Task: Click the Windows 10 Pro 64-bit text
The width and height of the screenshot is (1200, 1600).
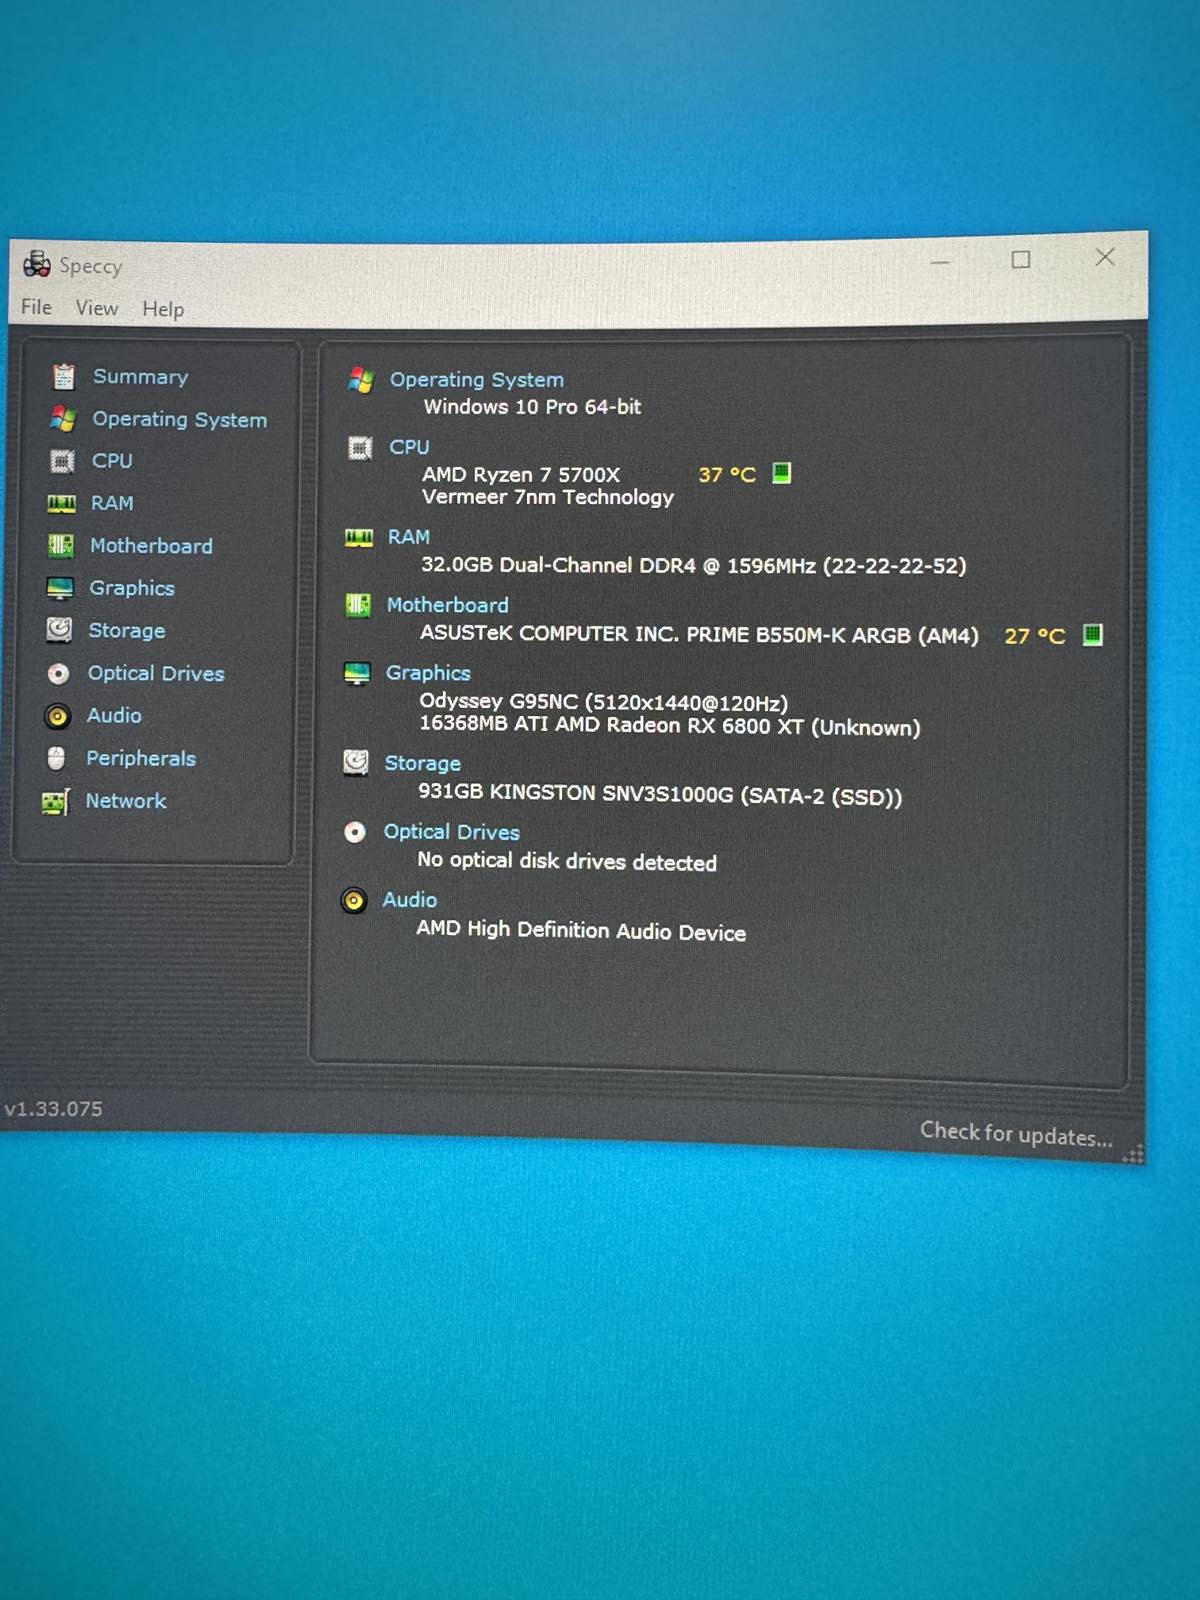Action: [532, 407]
